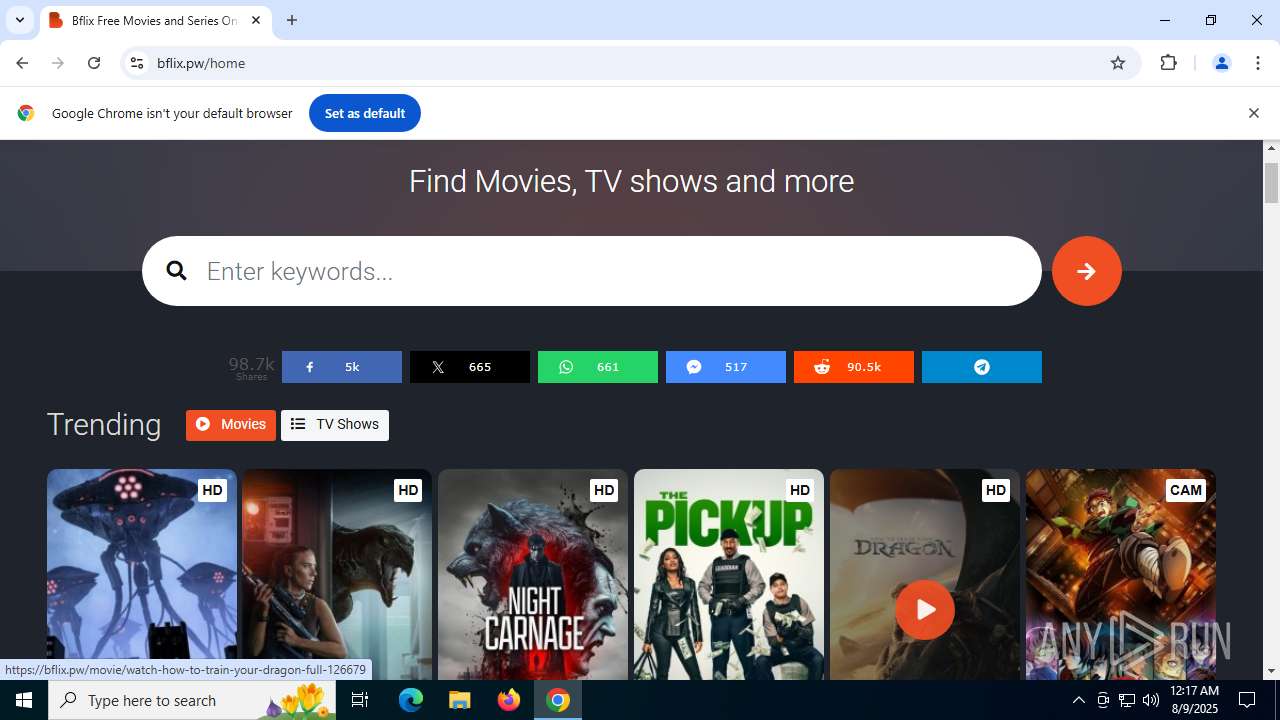Show hidden system tray icons
The image size is (1280, 720).
click(x=1079, y=700)
